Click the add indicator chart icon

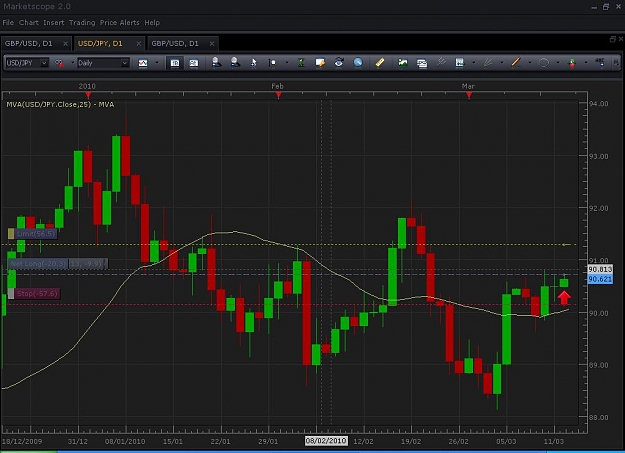[x=460, y=63]
